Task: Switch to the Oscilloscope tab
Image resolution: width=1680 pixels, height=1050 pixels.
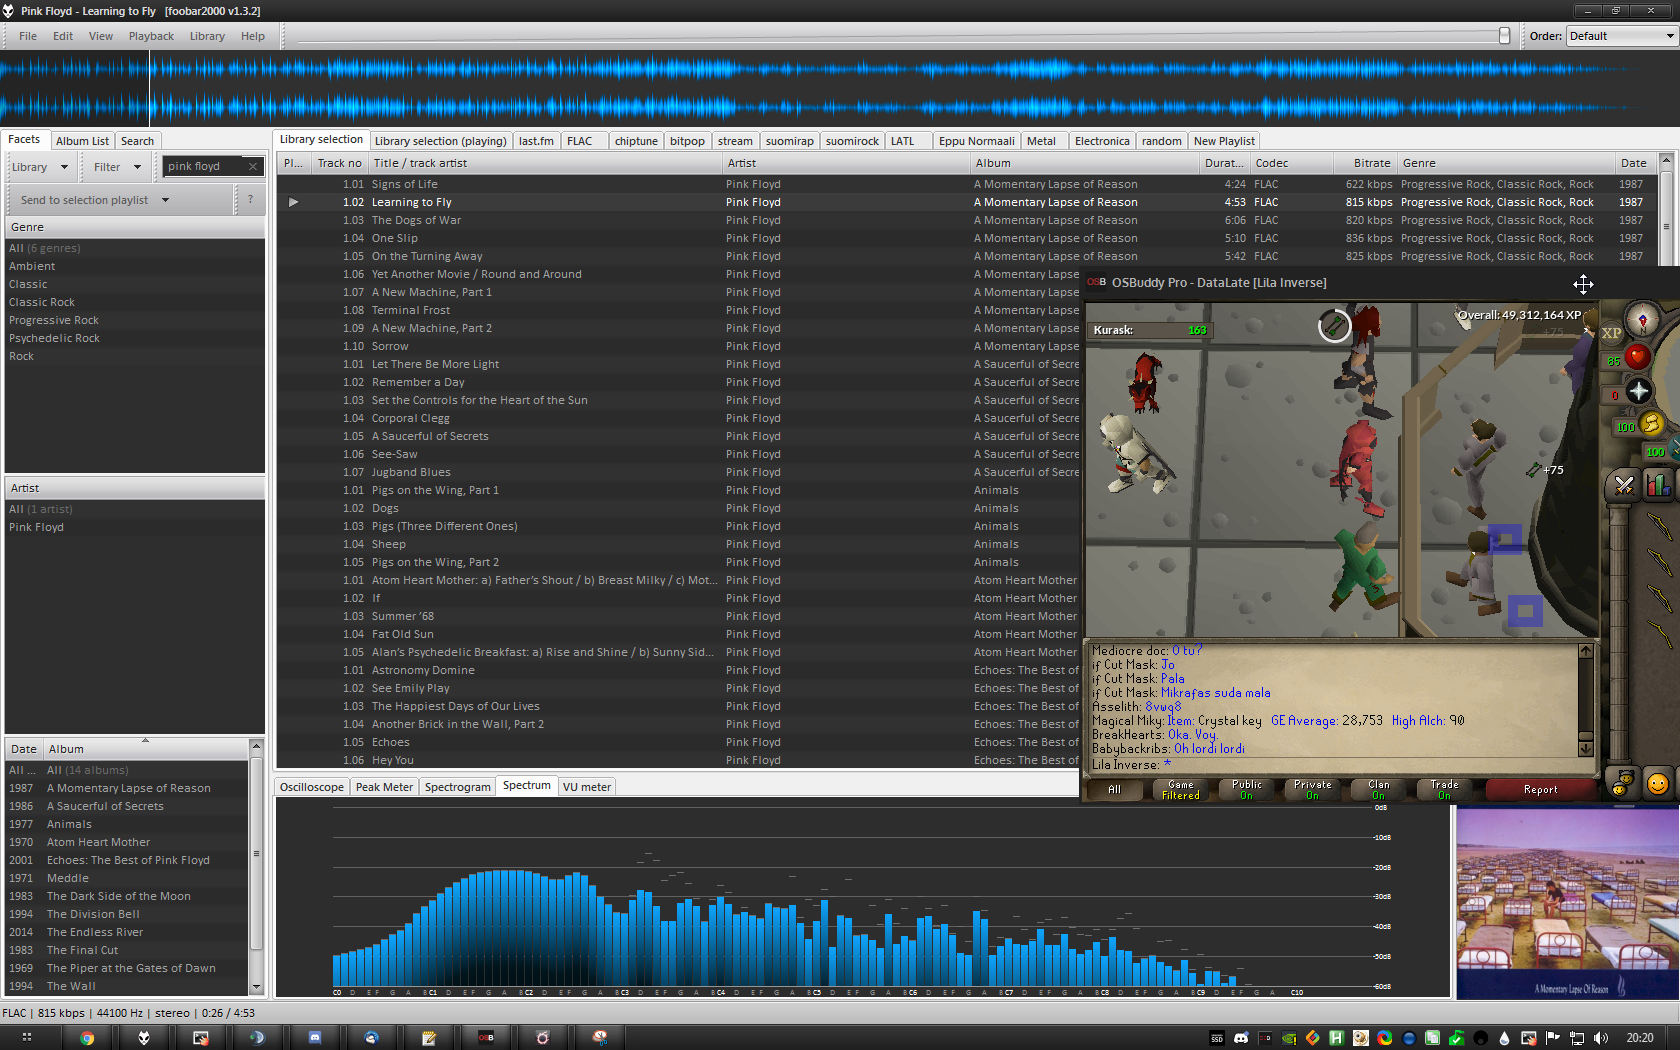Action: coord(312,787)
